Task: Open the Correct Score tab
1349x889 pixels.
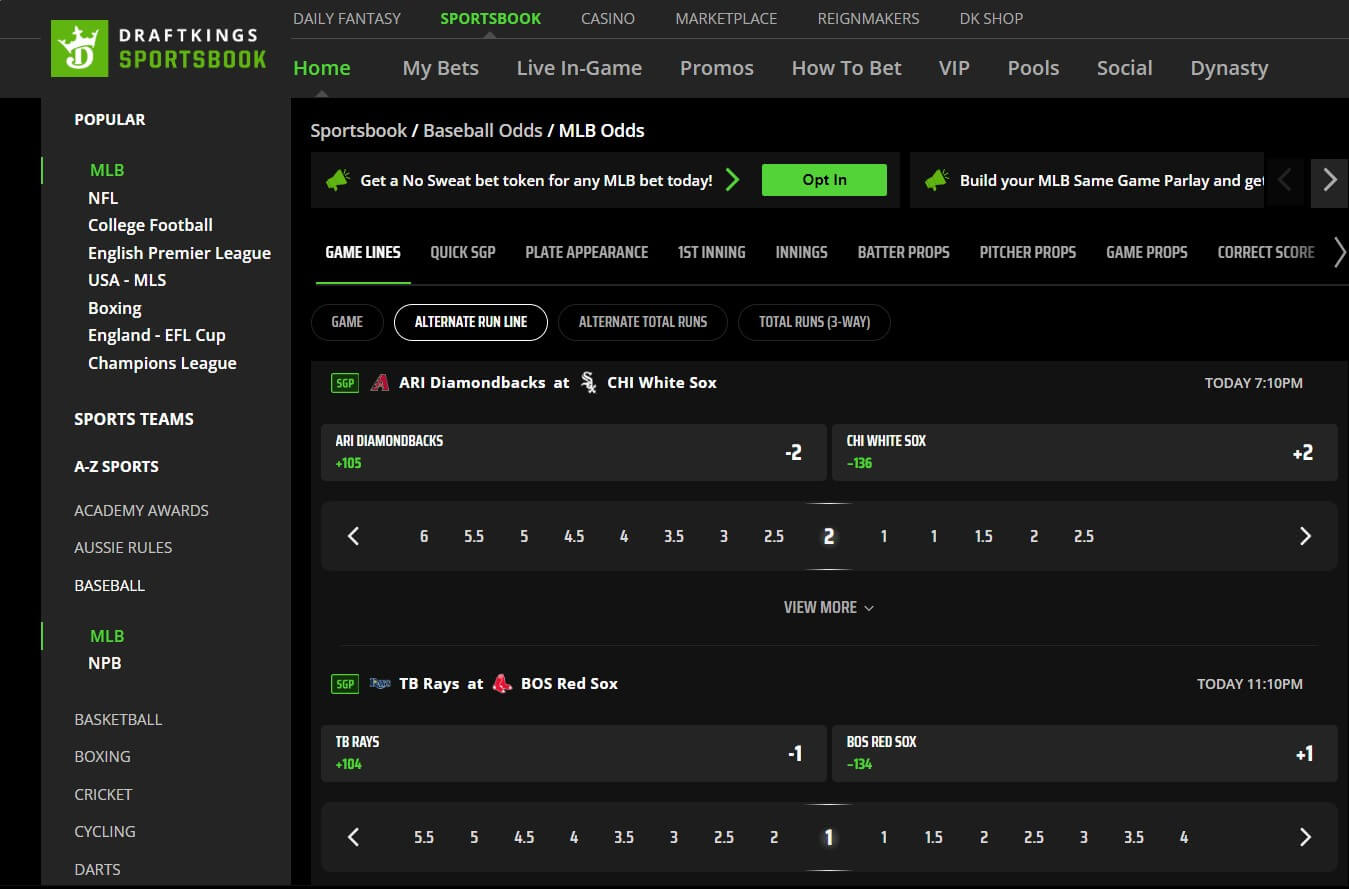Action: [x=1266, y=252]
